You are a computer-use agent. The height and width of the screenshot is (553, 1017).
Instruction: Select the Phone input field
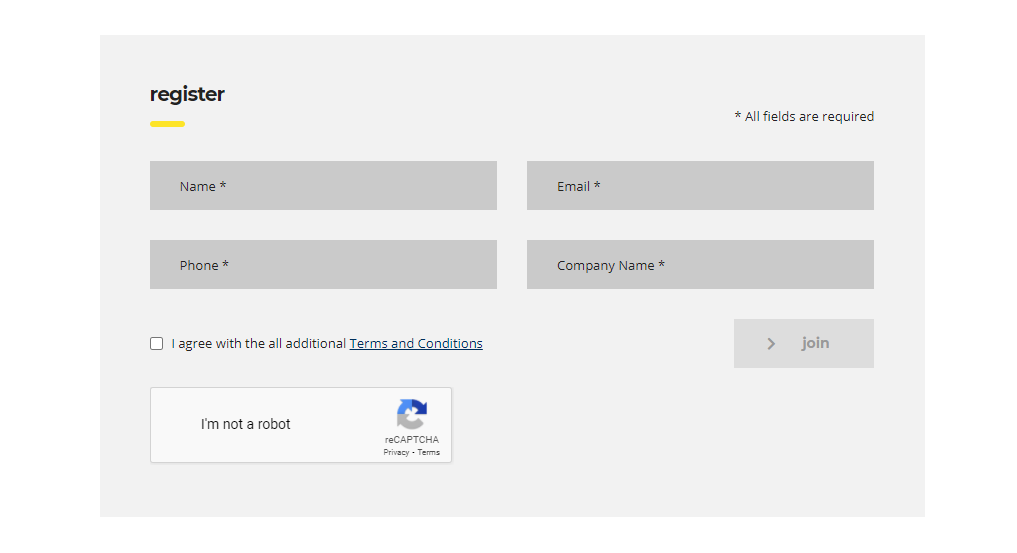(323, 265)
